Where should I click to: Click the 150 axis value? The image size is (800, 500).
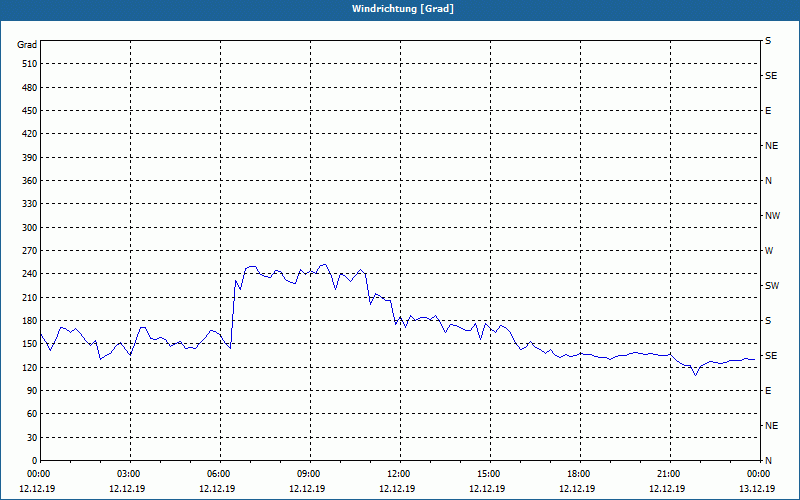tap(30, 344)
